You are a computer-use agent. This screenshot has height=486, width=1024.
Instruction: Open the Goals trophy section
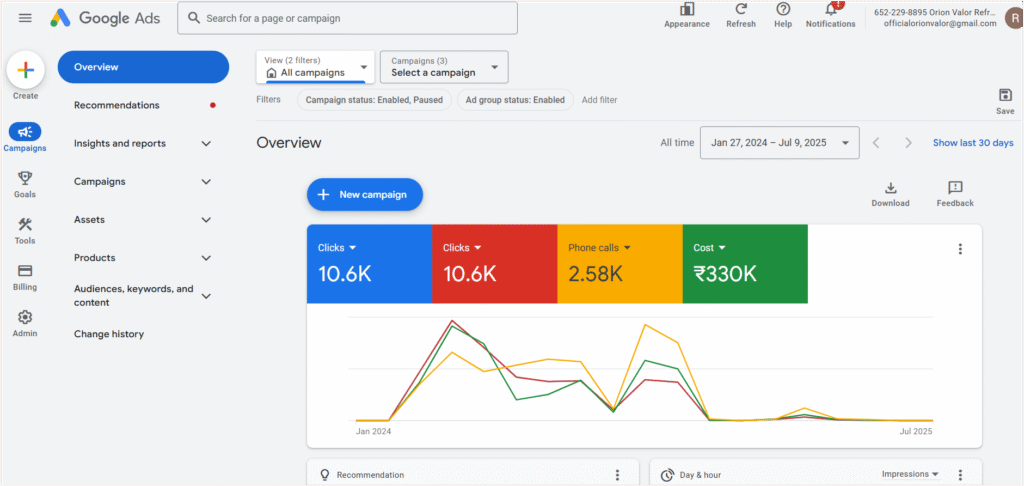point(25,184)
